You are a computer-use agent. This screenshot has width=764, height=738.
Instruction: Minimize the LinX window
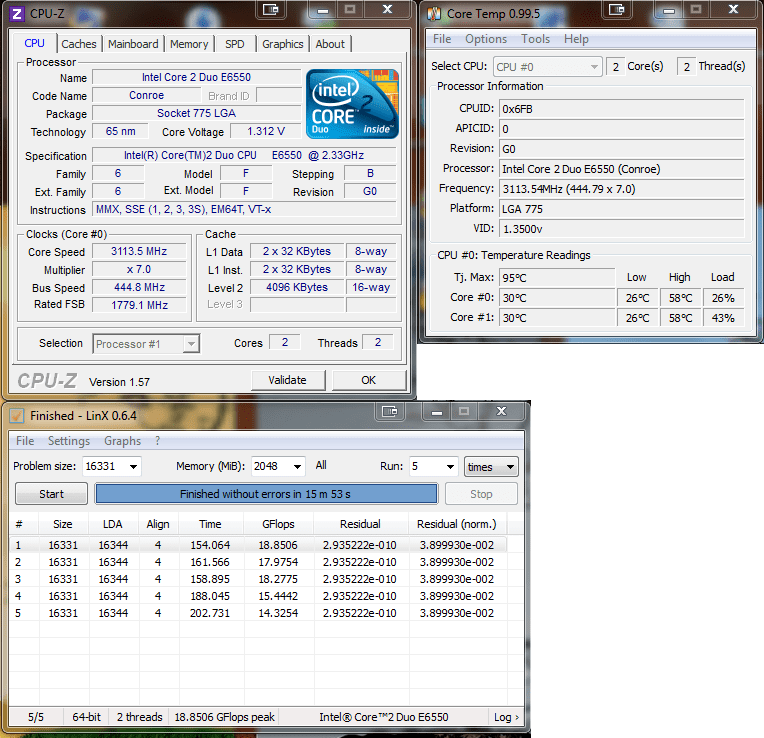pyautogui.click(x=436, y=412)
